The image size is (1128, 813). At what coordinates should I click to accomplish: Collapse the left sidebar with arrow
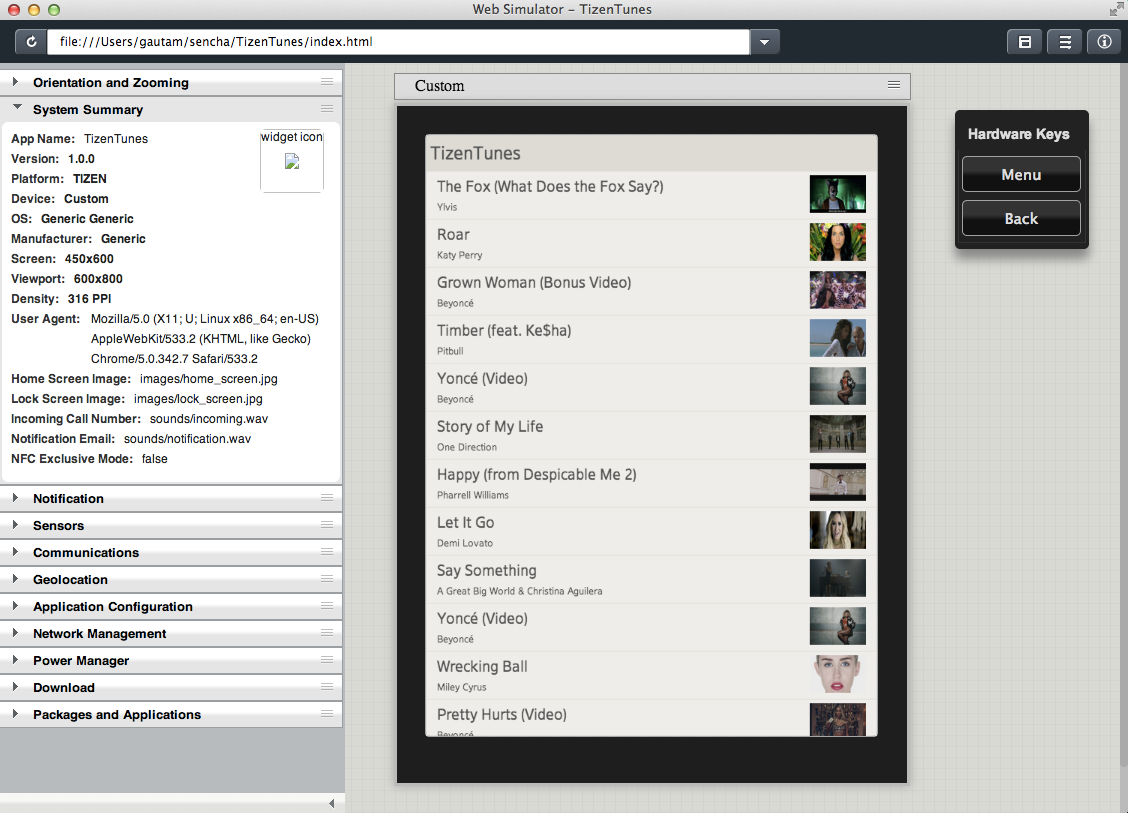(332, 803)
